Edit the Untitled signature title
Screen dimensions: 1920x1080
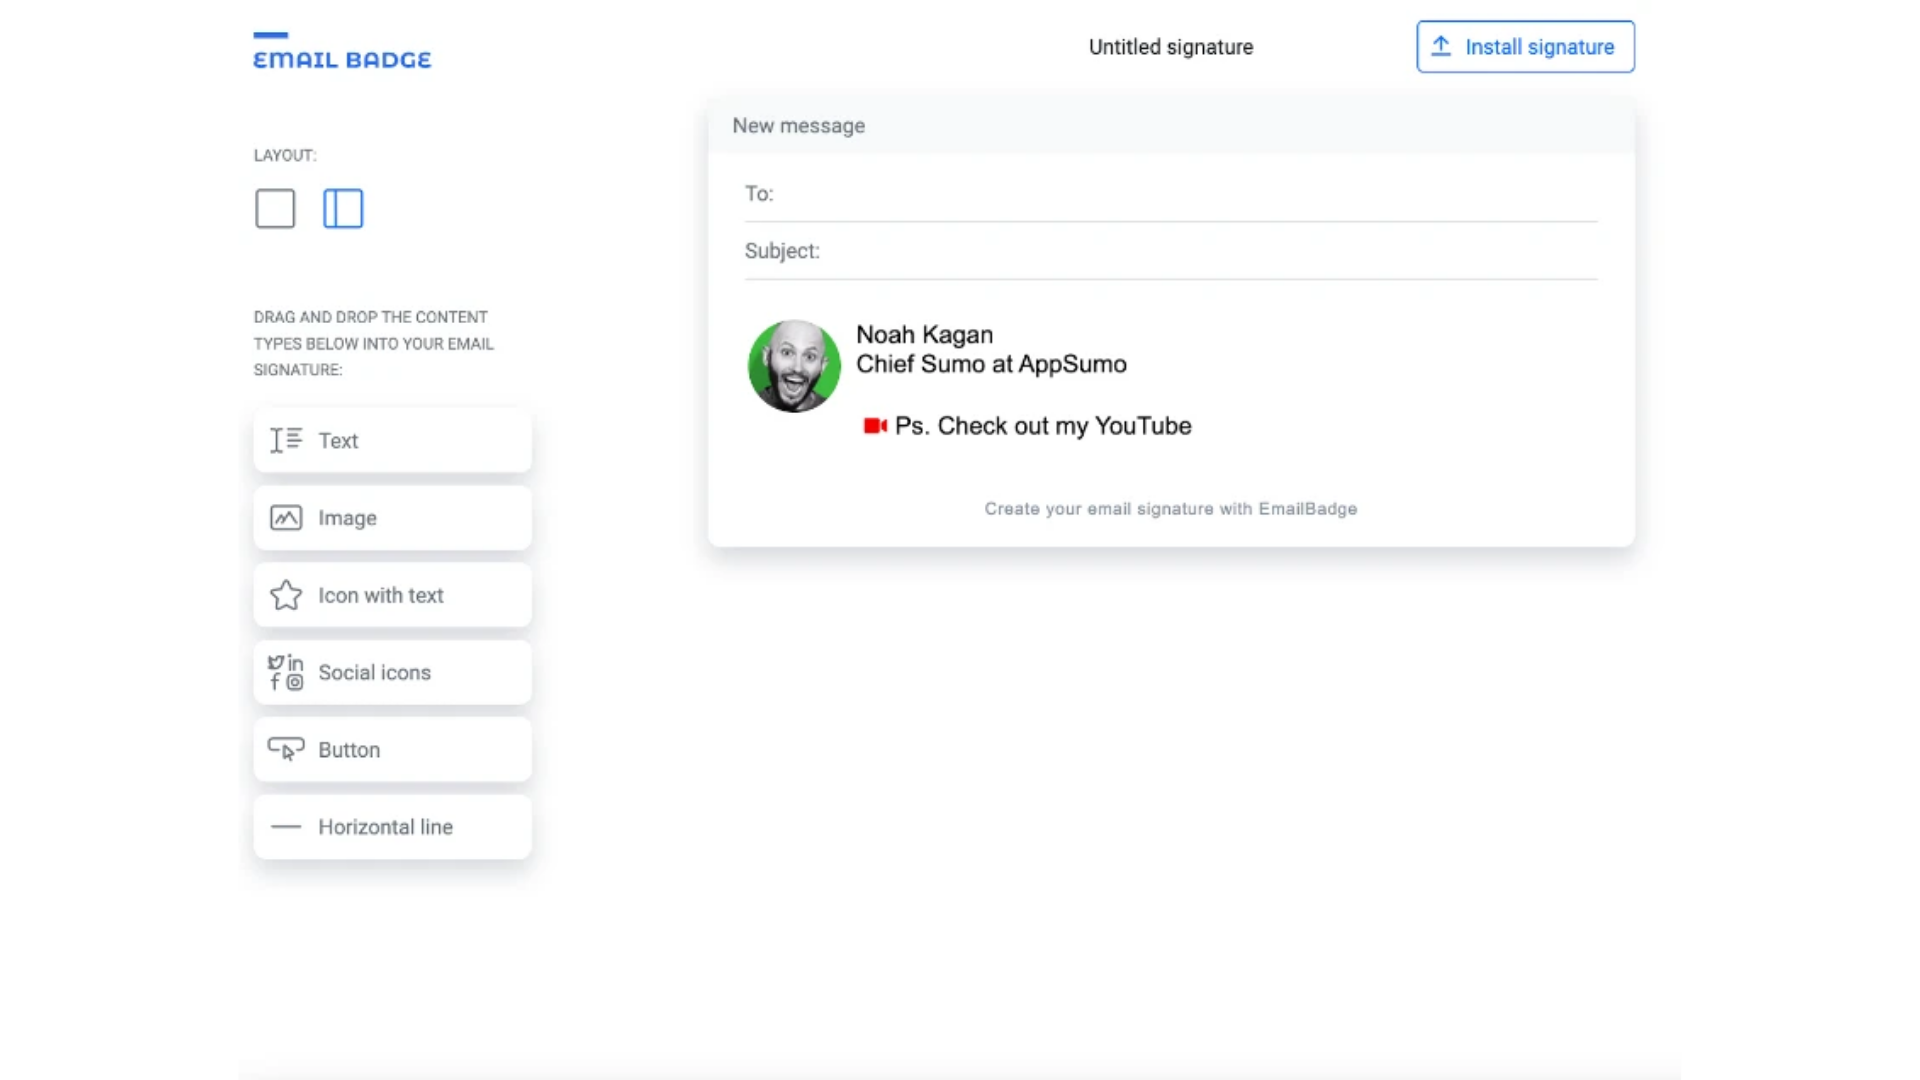[1170, 47]
